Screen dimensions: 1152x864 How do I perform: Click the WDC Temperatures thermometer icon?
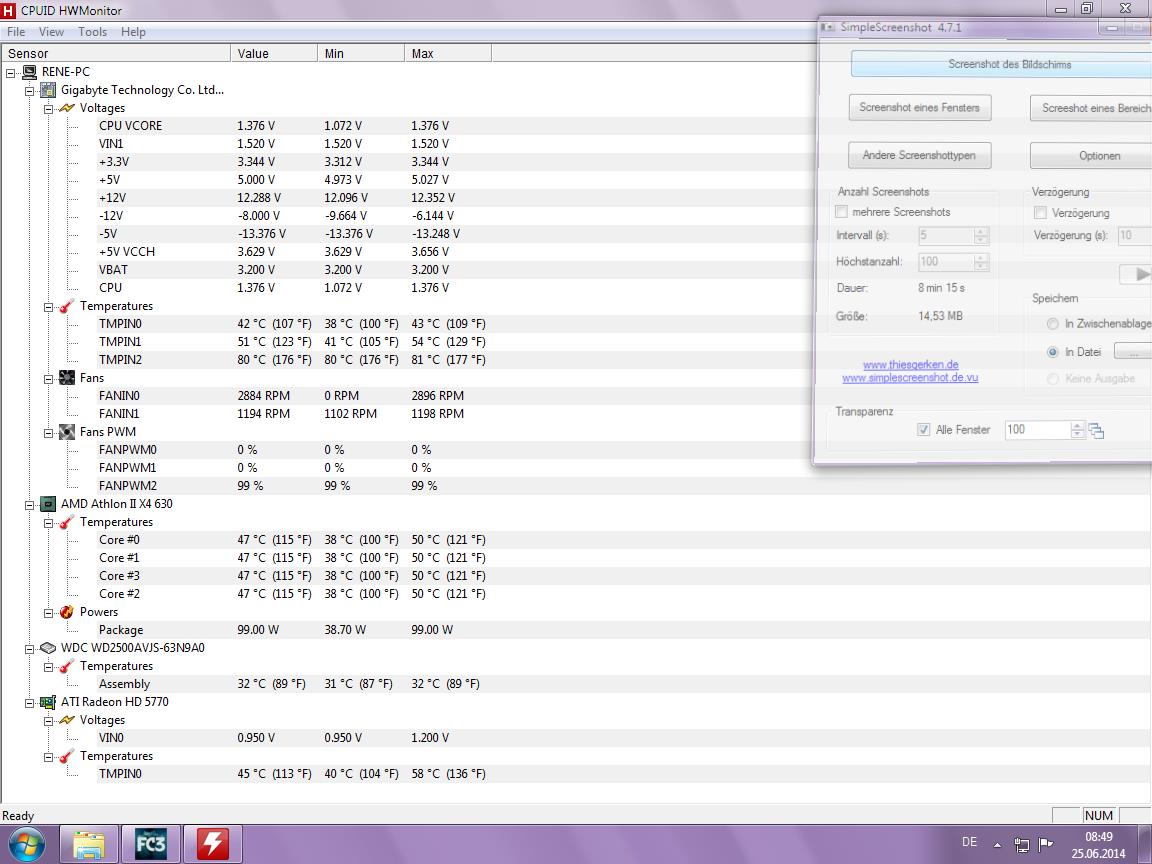tap(67, 666)
